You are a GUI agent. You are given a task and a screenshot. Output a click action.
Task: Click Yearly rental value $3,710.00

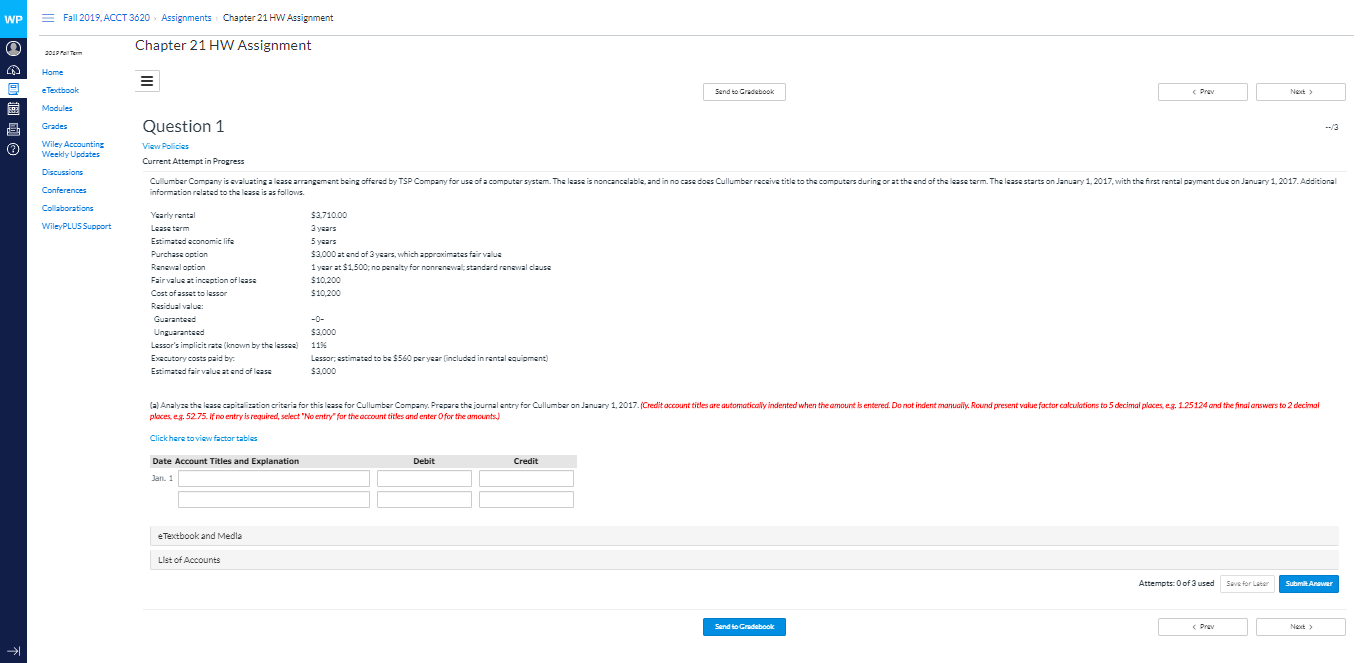tap(329, 215)
